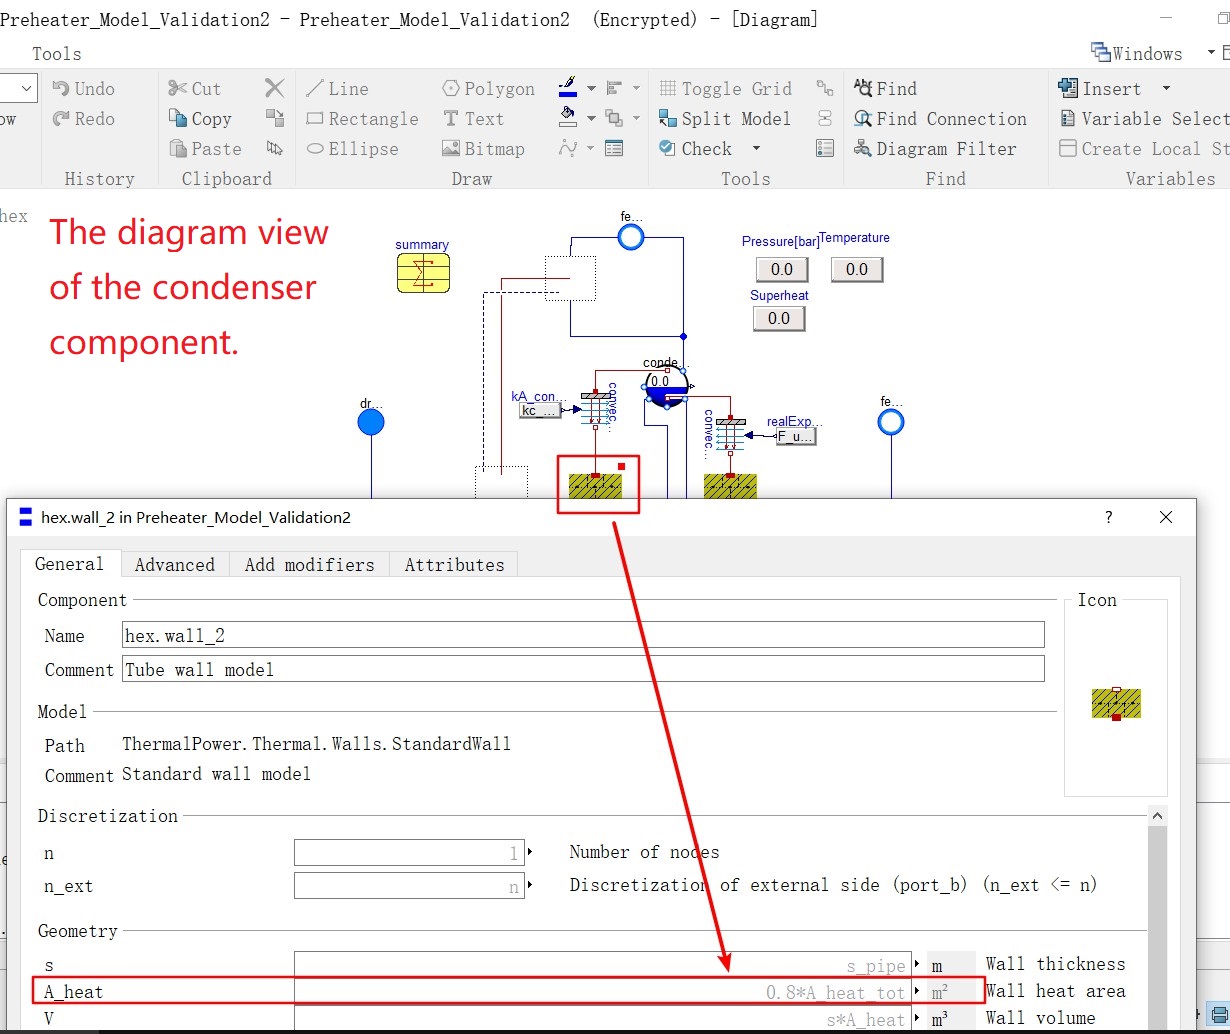1230x1034 pixels.
Task: Select the right-side fe... port connector
Action: (x=891, y=422)
